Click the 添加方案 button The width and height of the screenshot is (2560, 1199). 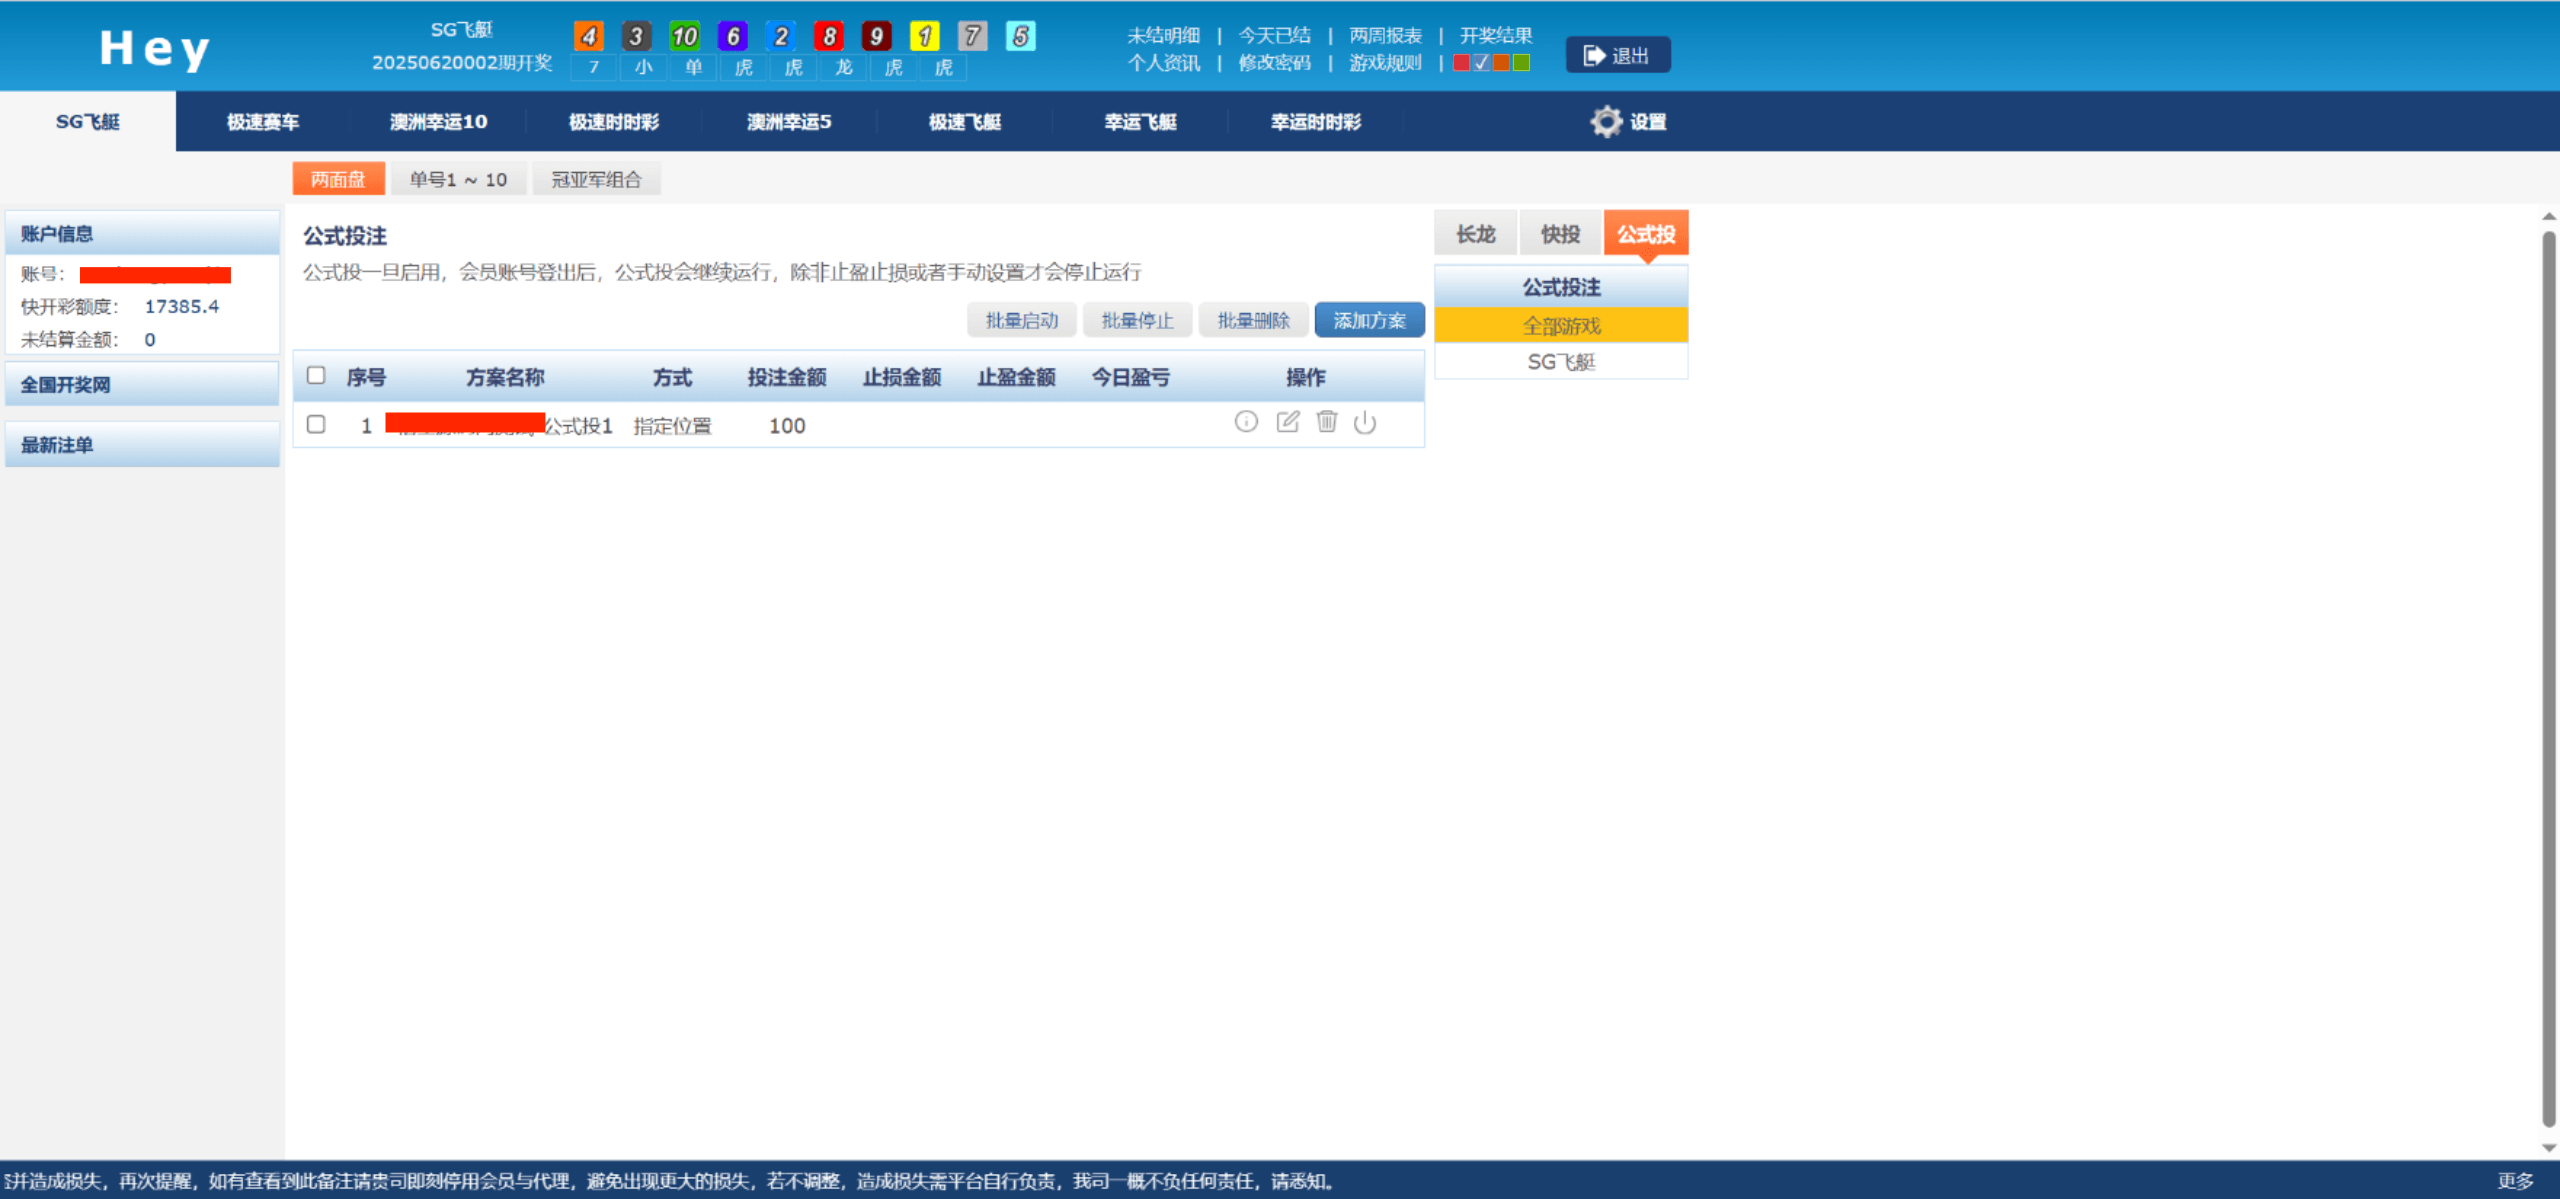coord(1369,321)
